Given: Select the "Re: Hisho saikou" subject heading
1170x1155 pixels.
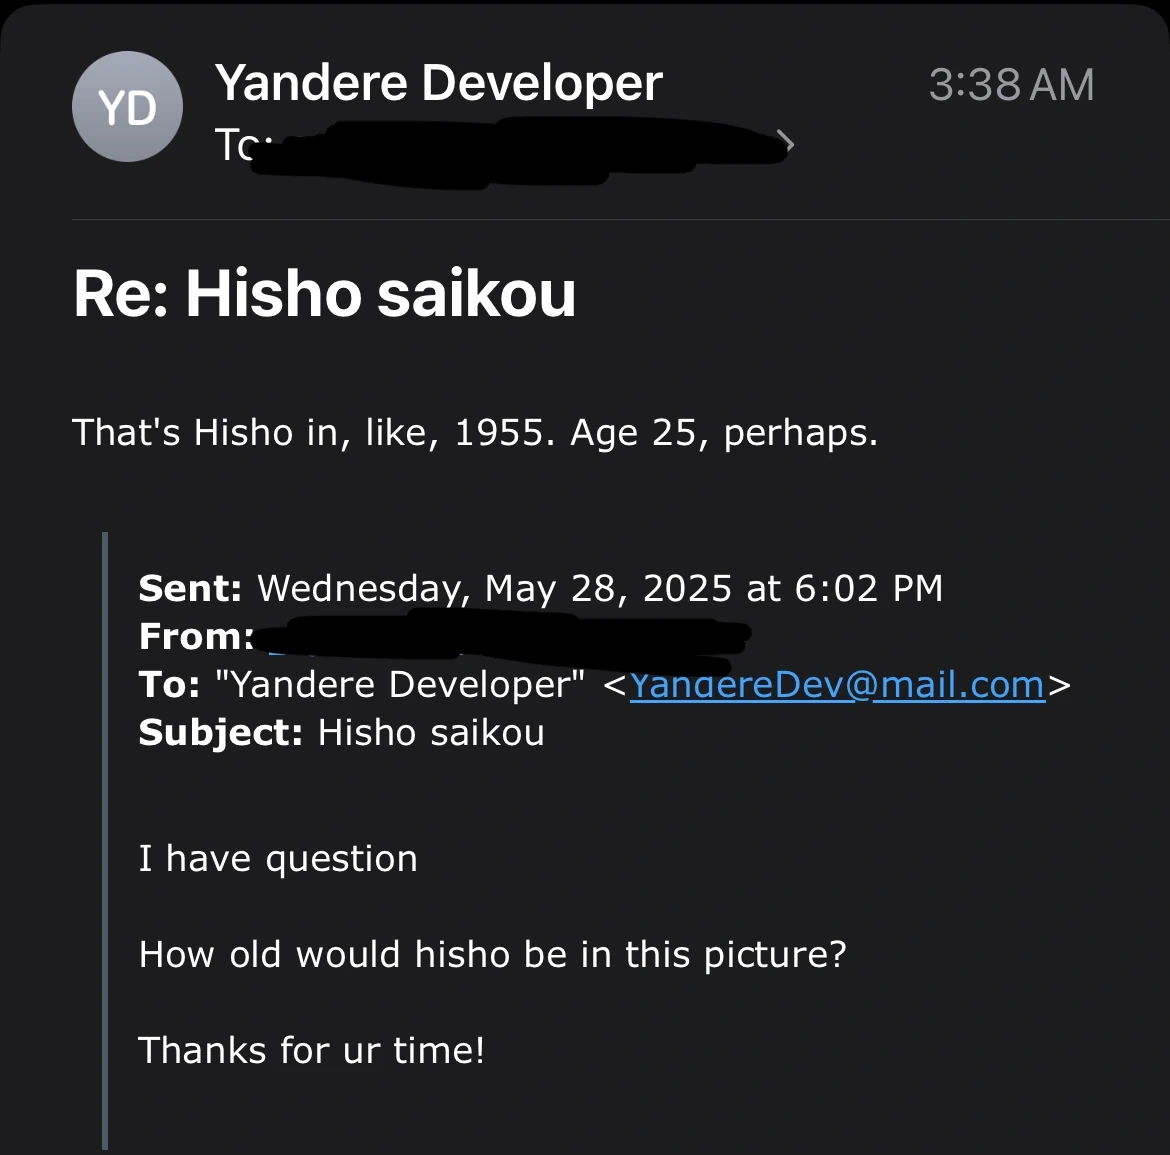Looking at the screenshot, I should tap(325, 294).
